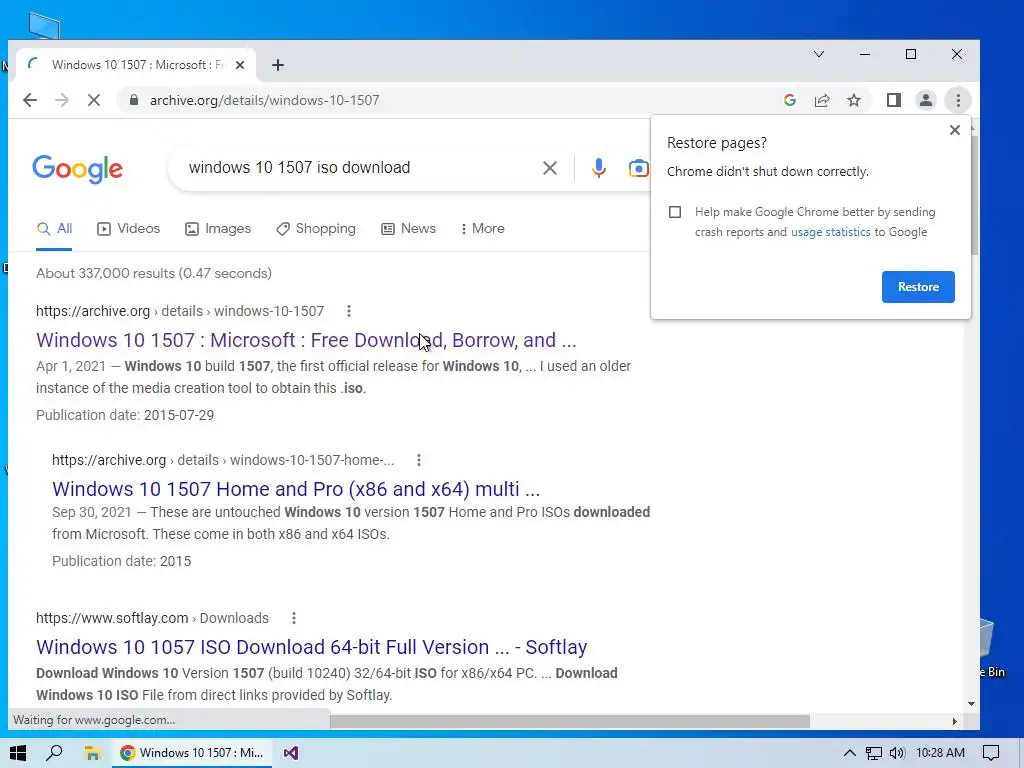Clear the Google search box text
Image resolution: width=1024 pixels, height=768 pixels.
550,168
